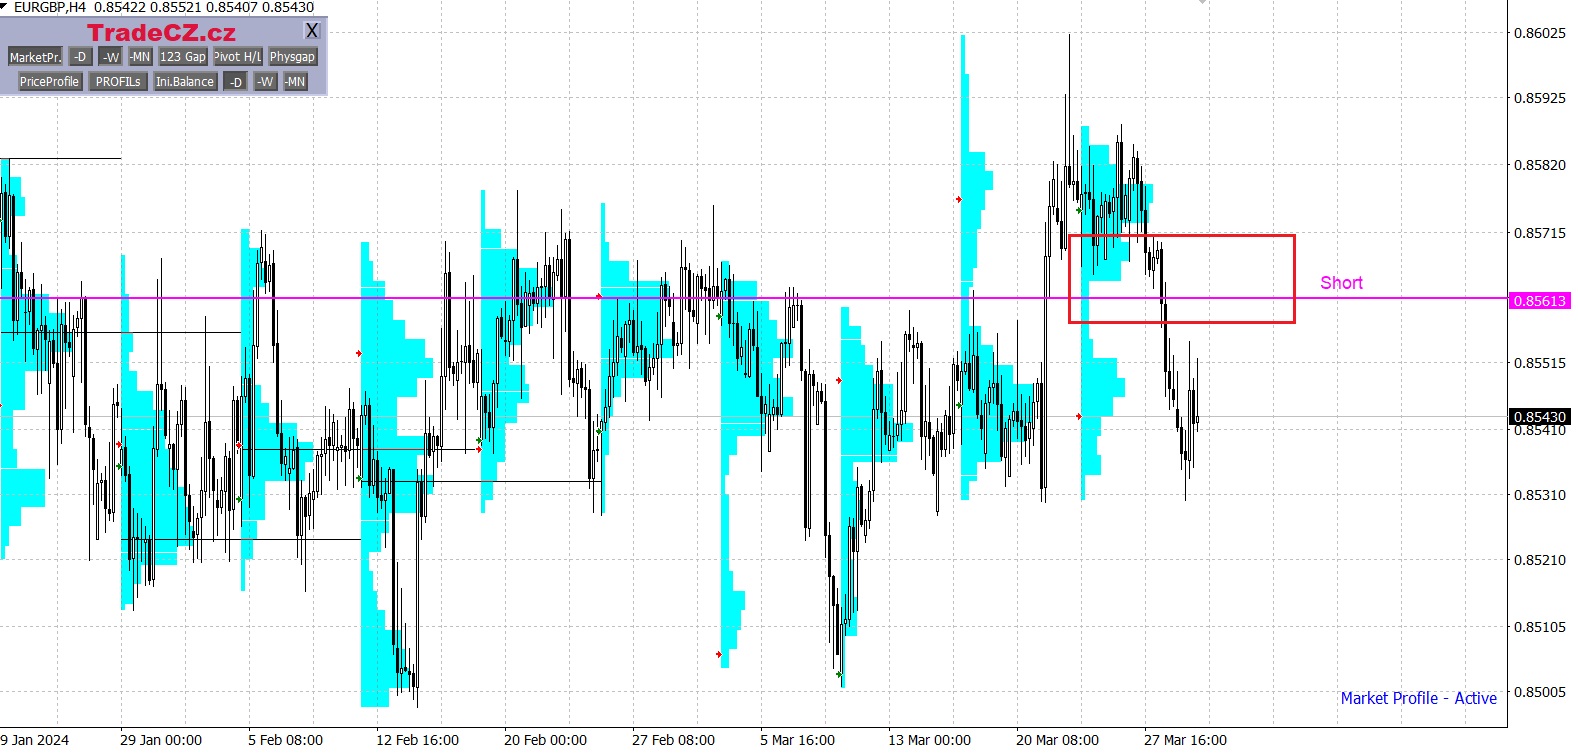Click the Market Profile - Active label
The image size is (1578, 755).
click(x=1418, y=698)
